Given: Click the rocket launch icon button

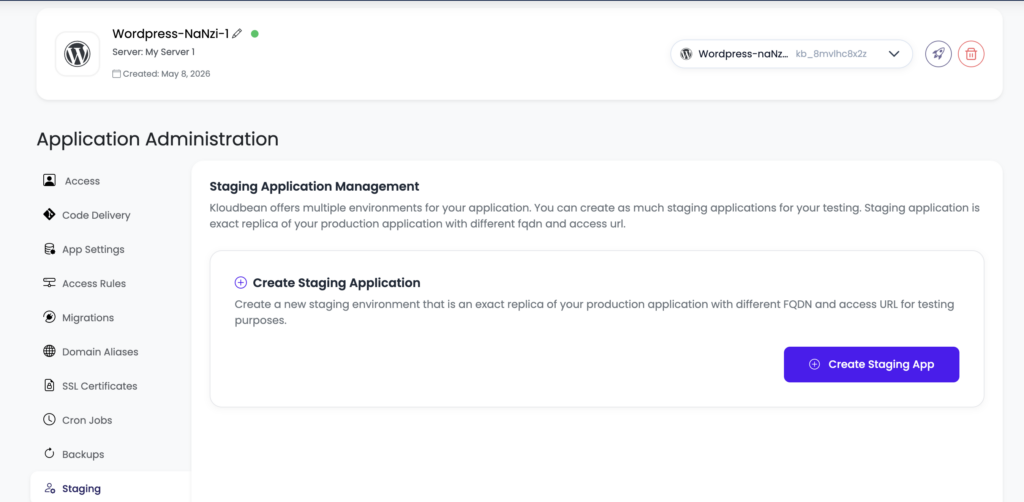Looking at the screenshot, I should coord(938,54).
